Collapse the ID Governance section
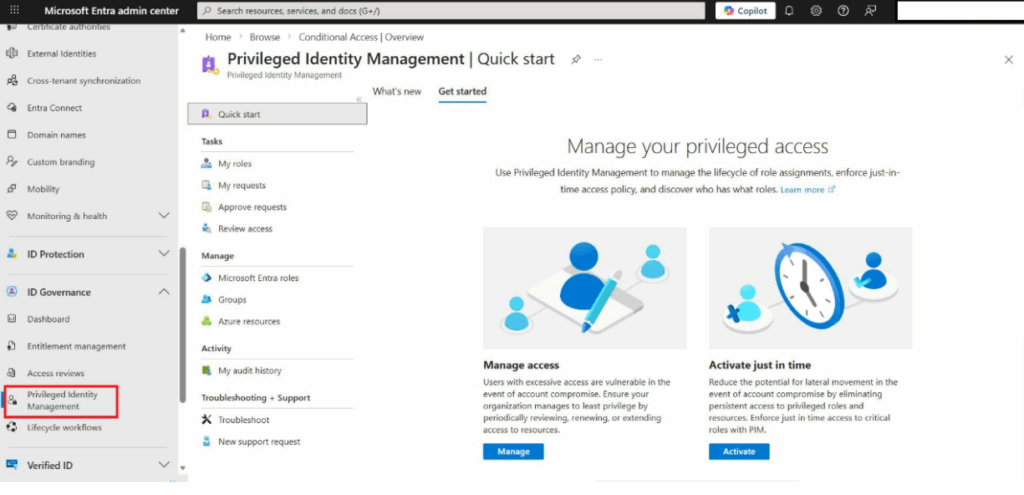 (x=164, y=292)
